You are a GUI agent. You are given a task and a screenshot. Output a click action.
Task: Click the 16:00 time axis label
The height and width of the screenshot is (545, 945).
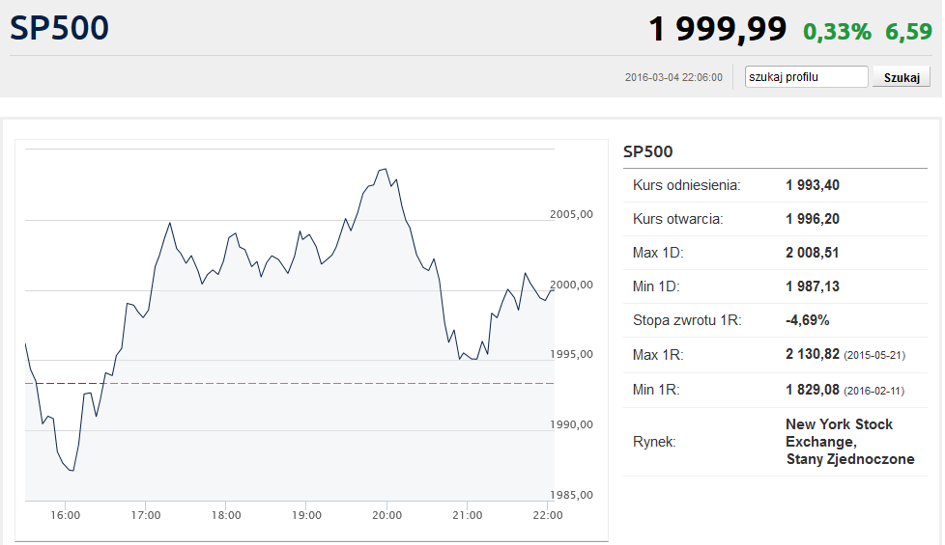pyautogui.click(x=65, y=515)
